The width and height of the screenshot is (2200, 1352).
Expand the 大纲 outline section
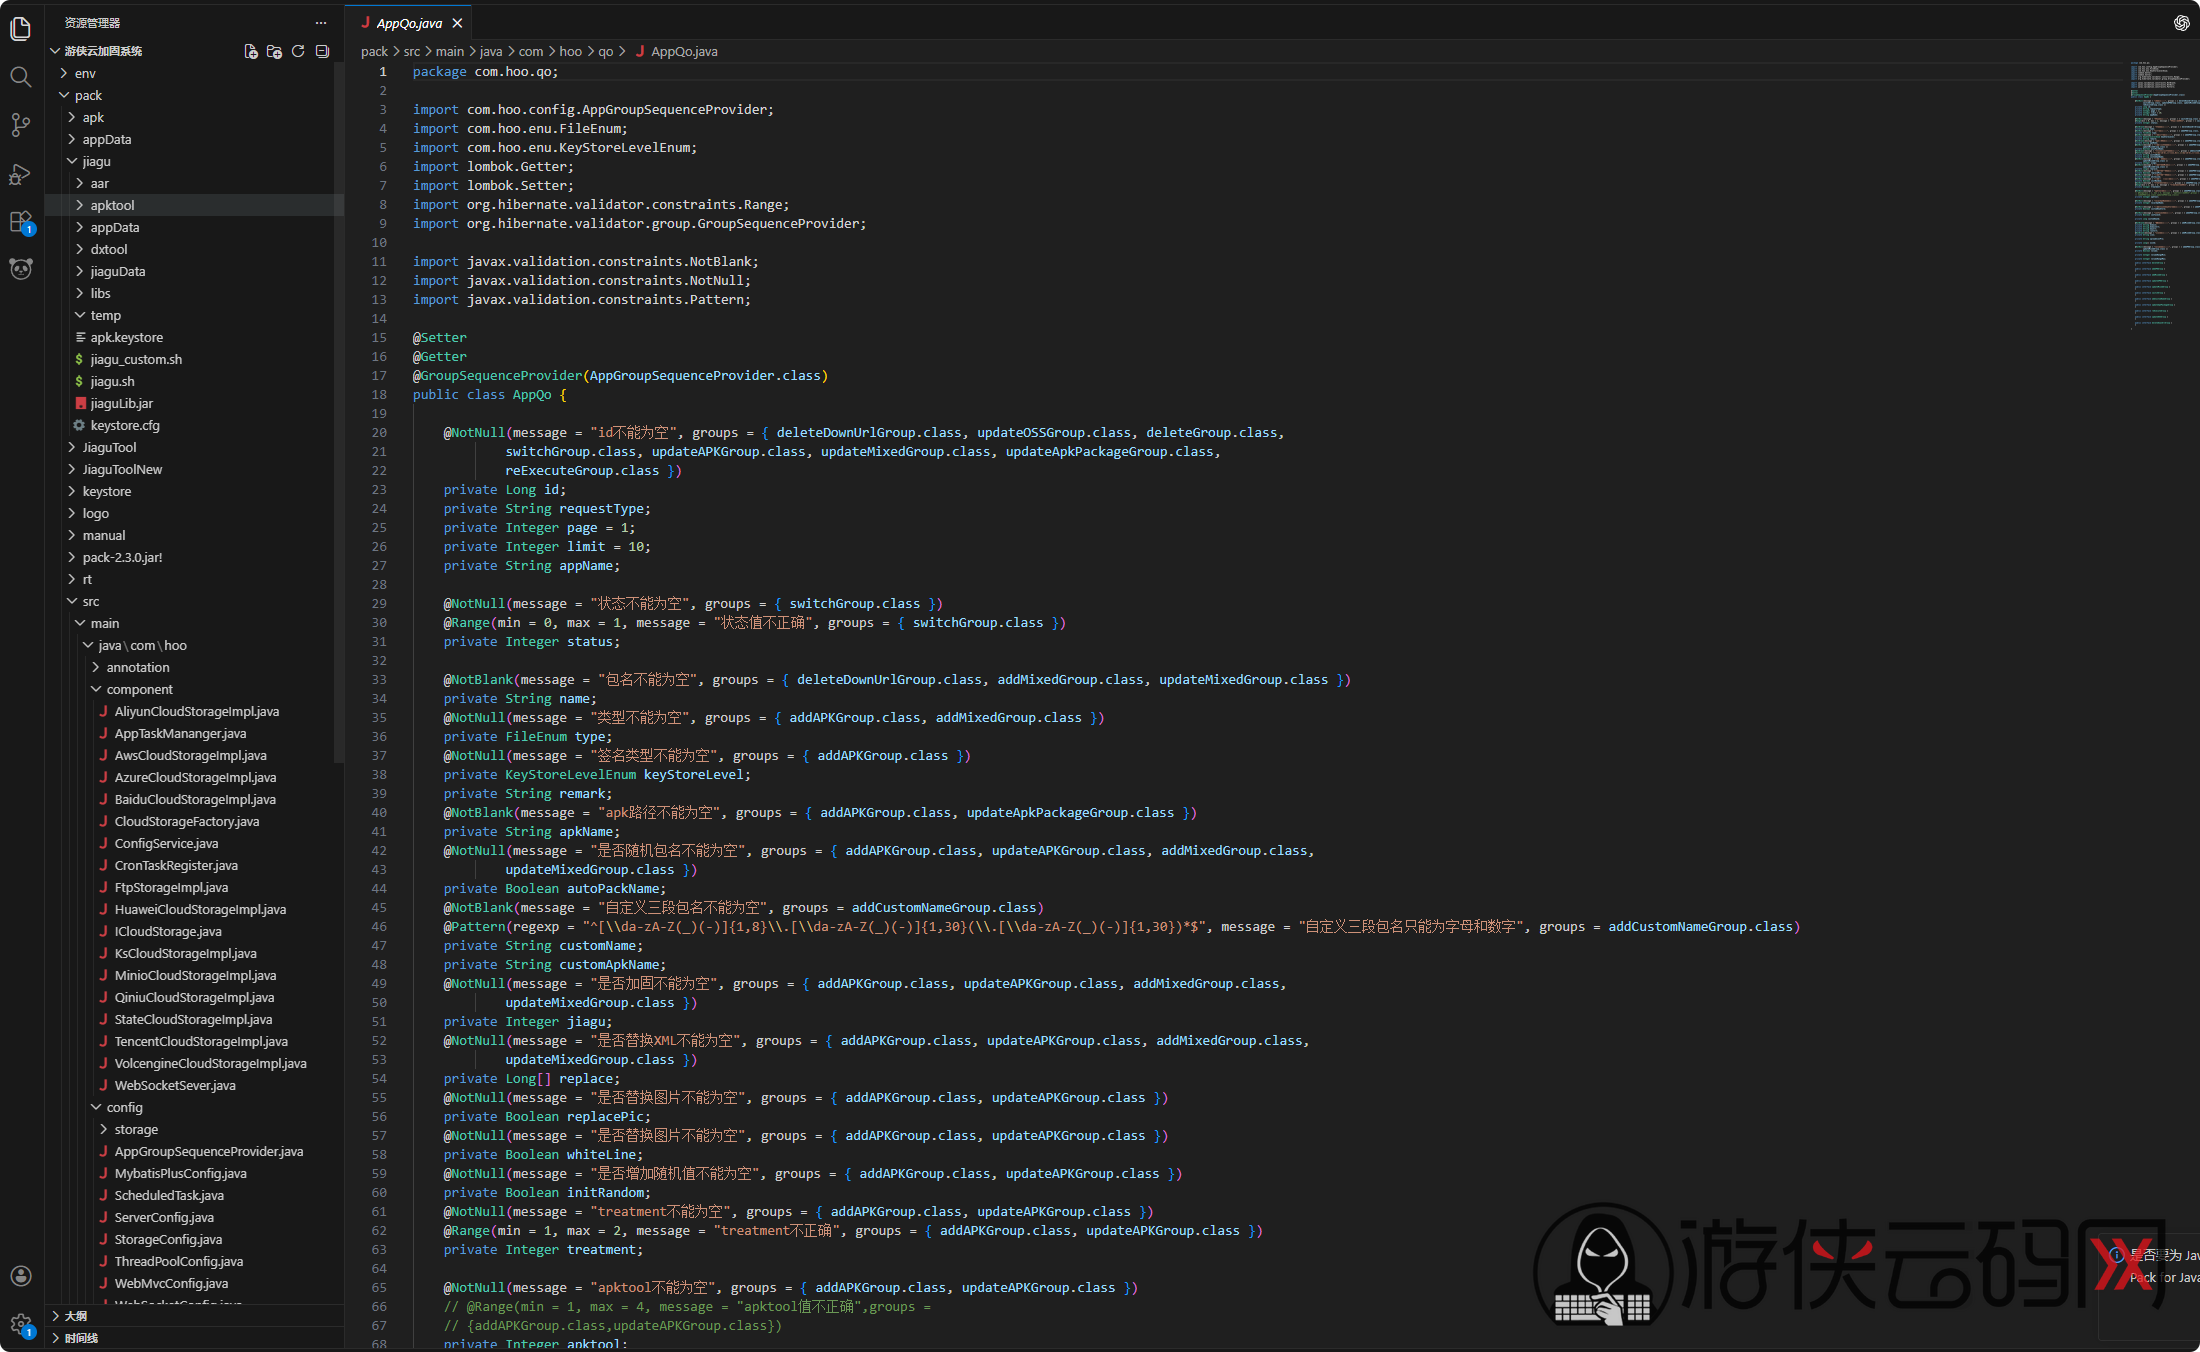75,1316
